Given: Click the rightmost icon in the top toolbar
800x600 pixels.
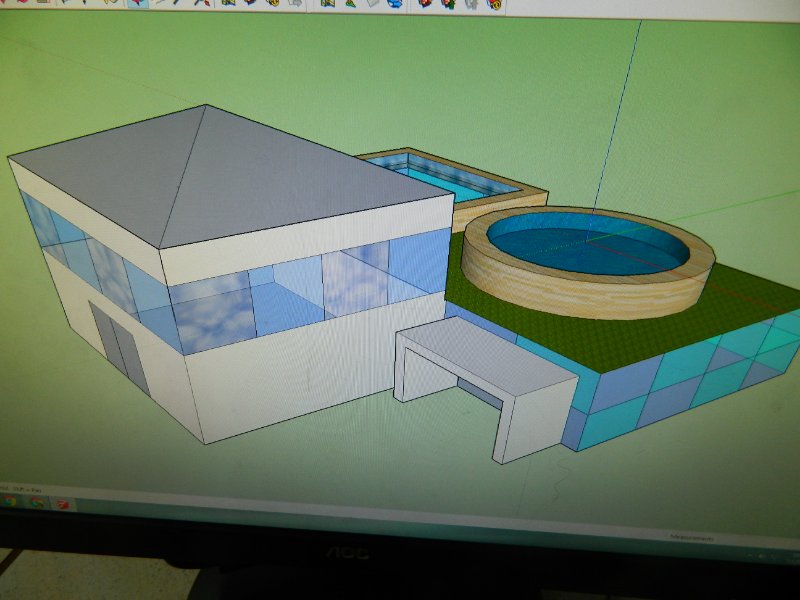Looking at the screenshot, I should click(x=493, y=4).
